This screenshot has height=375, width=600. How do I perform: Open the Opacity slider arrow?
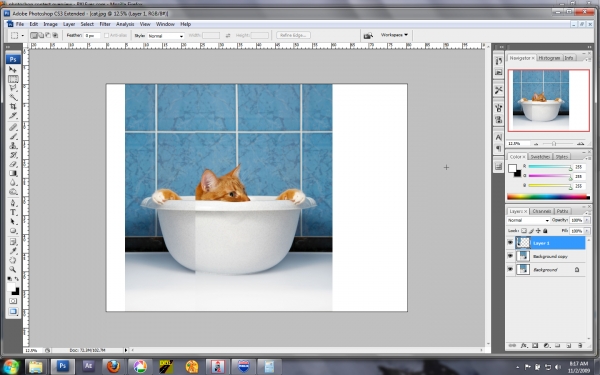(x=587, y=220)
